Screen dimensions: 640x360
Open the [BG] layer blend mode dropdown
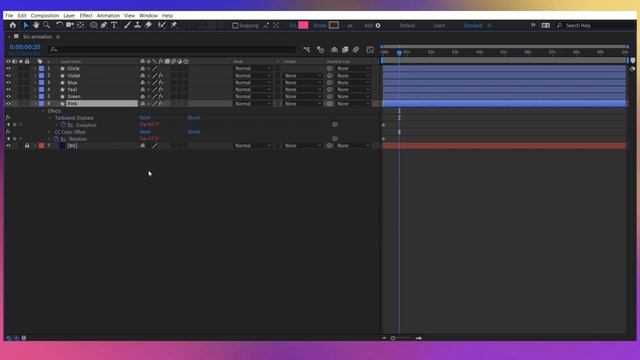tap(253, 146)
